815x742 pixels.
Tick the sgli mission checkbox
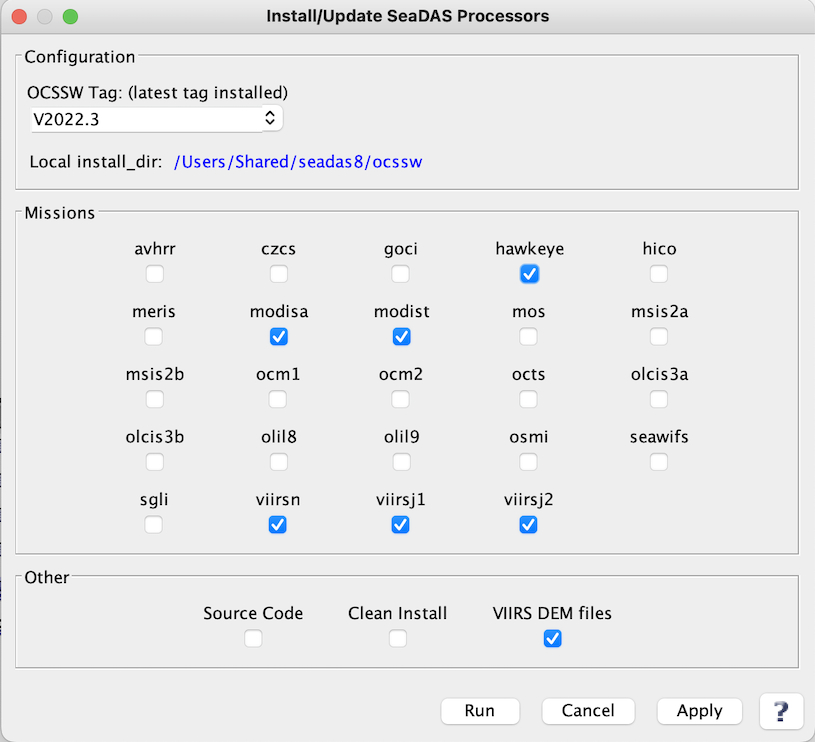[153, 525]
